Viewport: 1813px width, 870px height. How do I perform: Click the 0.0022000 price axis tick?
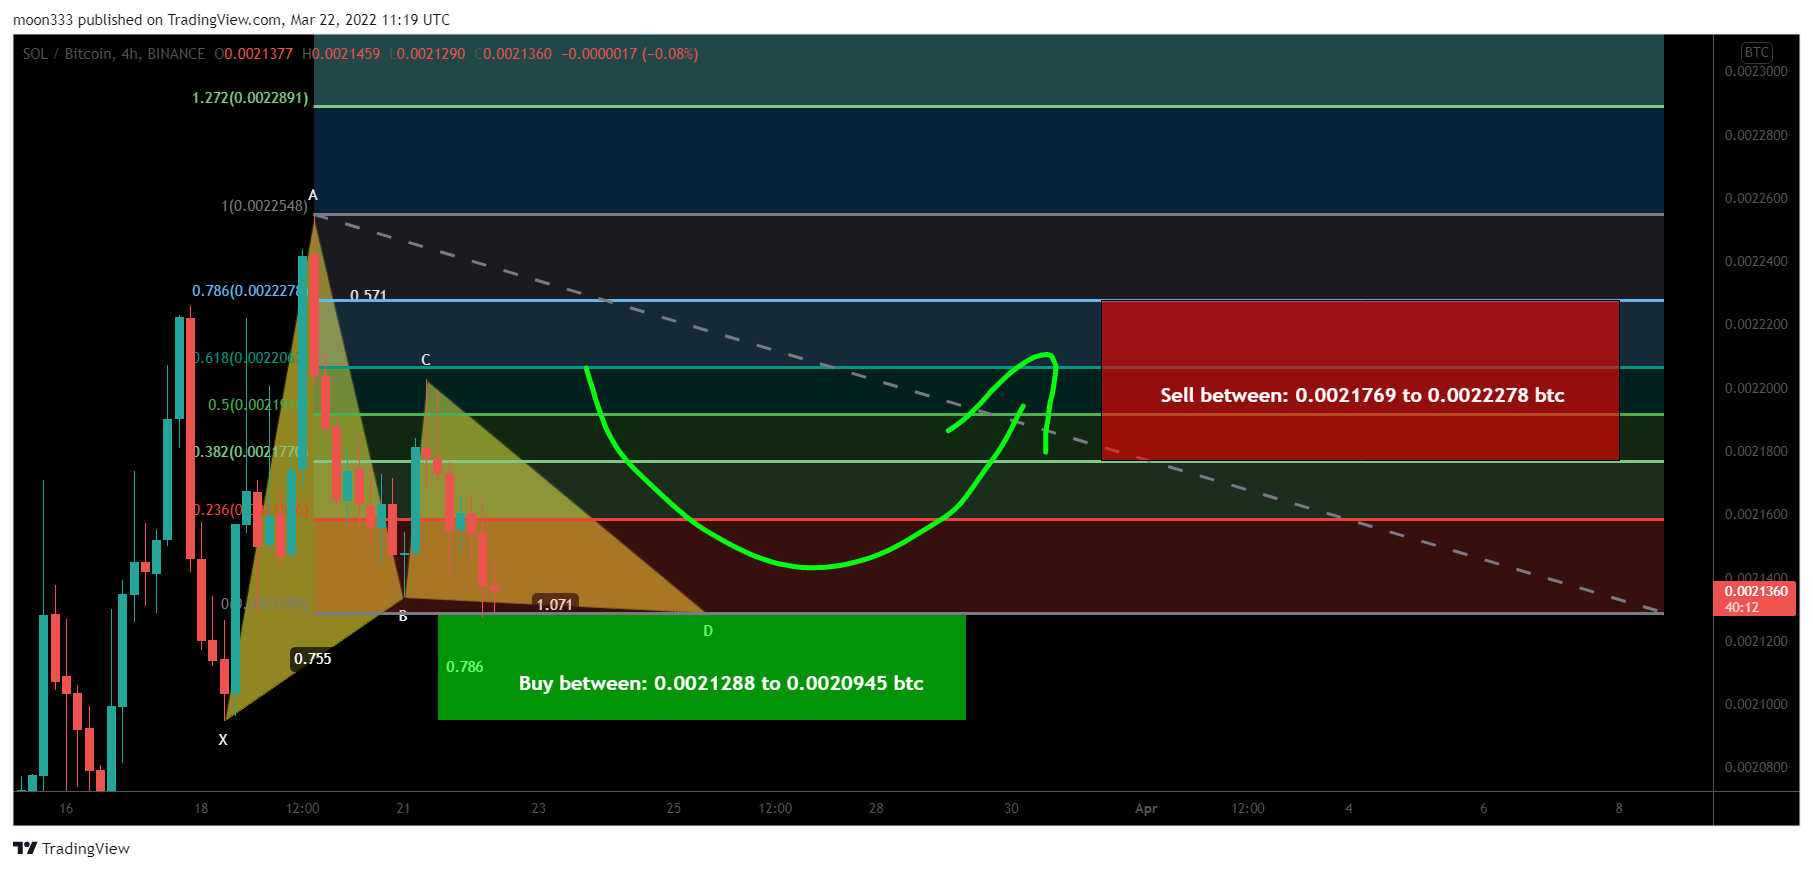pos(1756,388)
